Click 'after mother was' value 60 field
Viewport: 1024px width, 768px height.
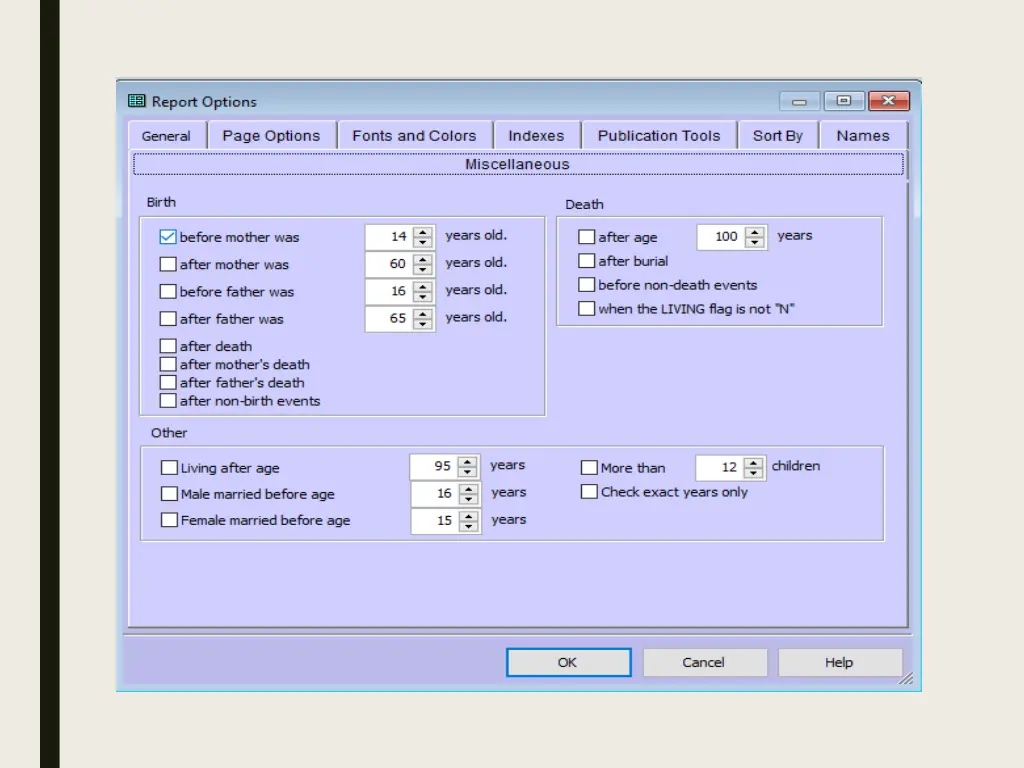[x=389, y=264]
